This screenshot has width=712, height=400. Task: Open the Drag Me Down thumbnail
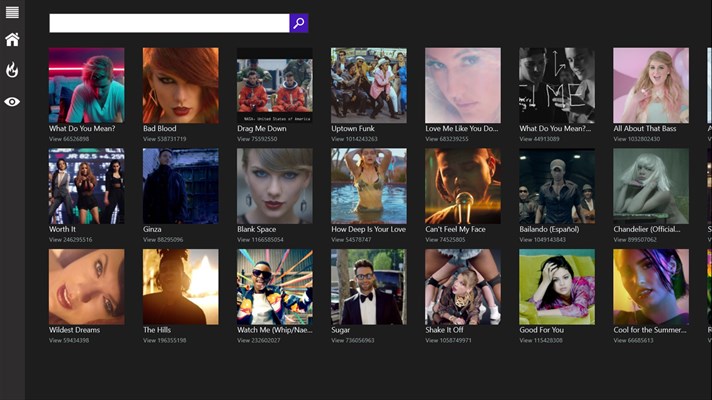[x=275, y=85]
